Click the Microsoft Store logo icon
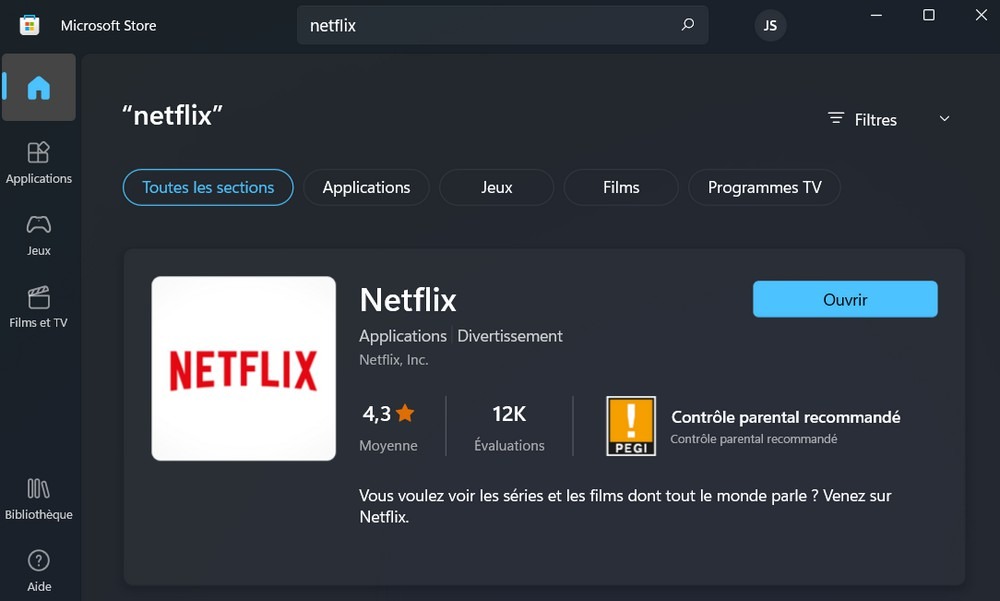 click(x=29, y=25)
